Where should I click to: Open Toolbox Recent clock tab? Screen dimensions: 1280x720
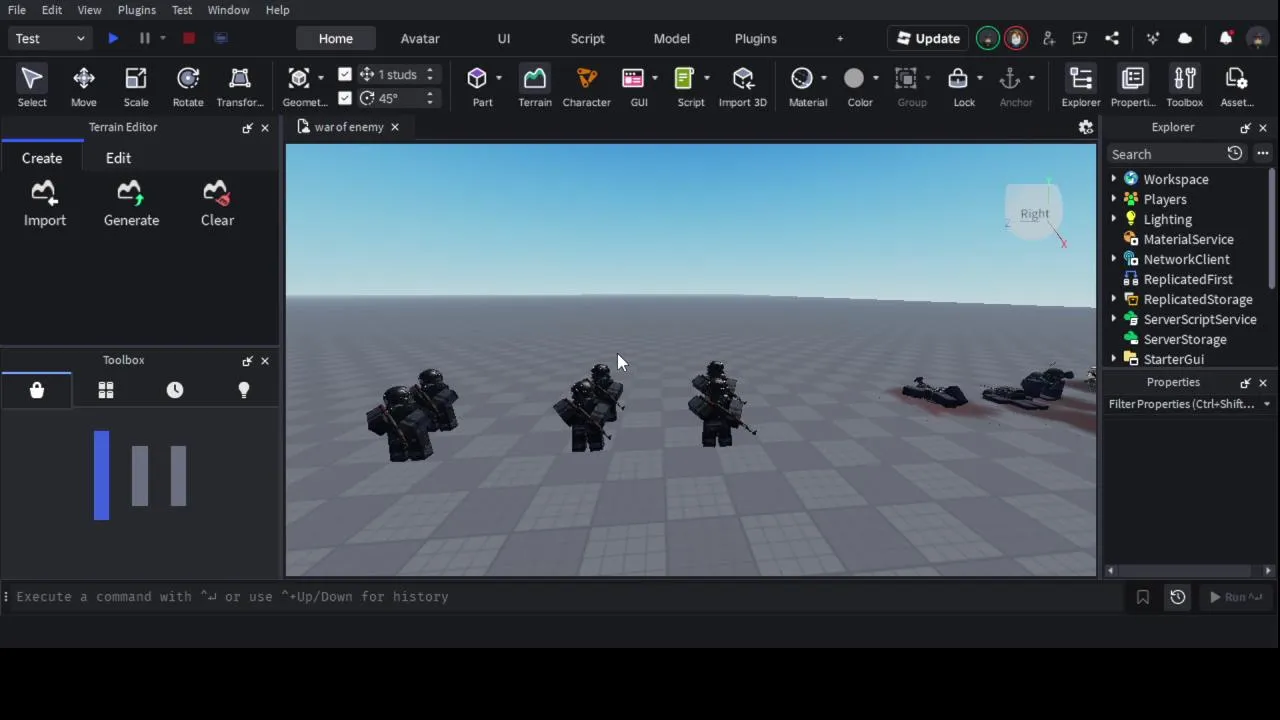click(x=175, y=390)
